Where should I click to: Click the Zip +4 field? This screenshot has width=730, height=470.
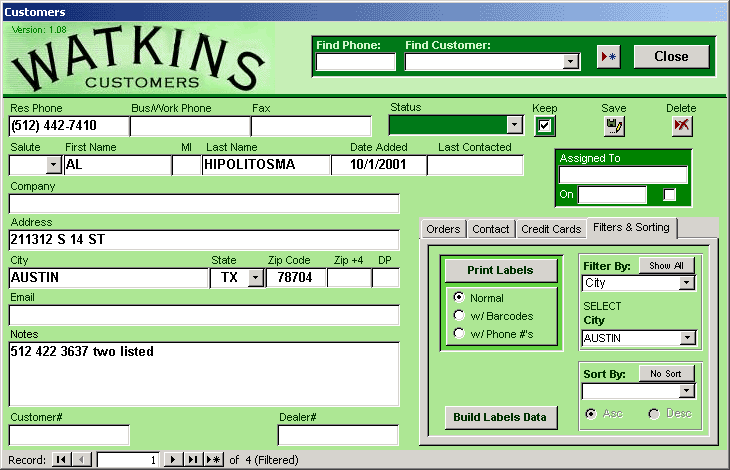(x=349, y=278)
